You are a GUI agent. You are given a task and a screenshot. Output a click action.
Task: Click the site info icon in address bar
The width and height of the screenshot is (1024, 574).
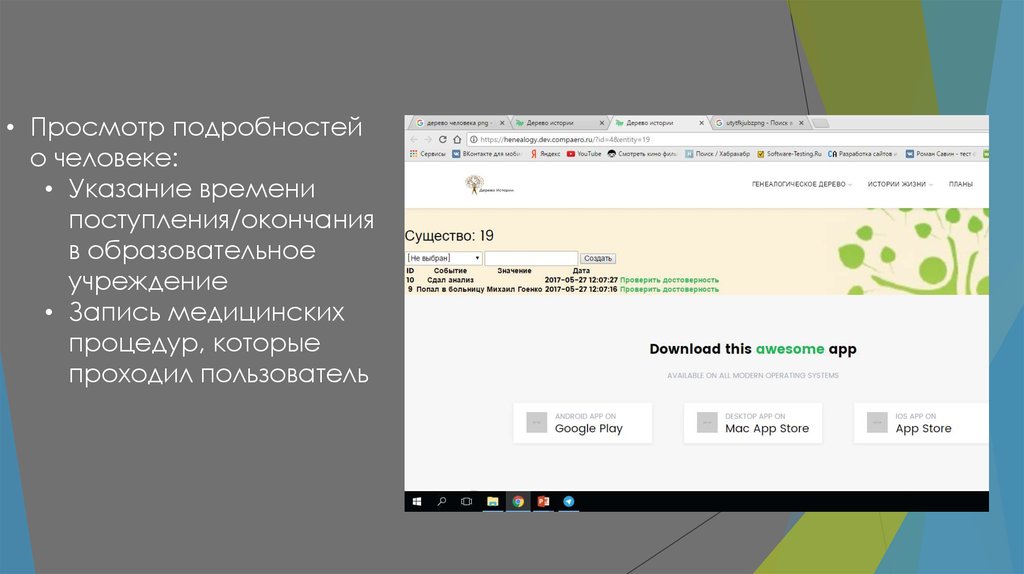pos(473,139)
